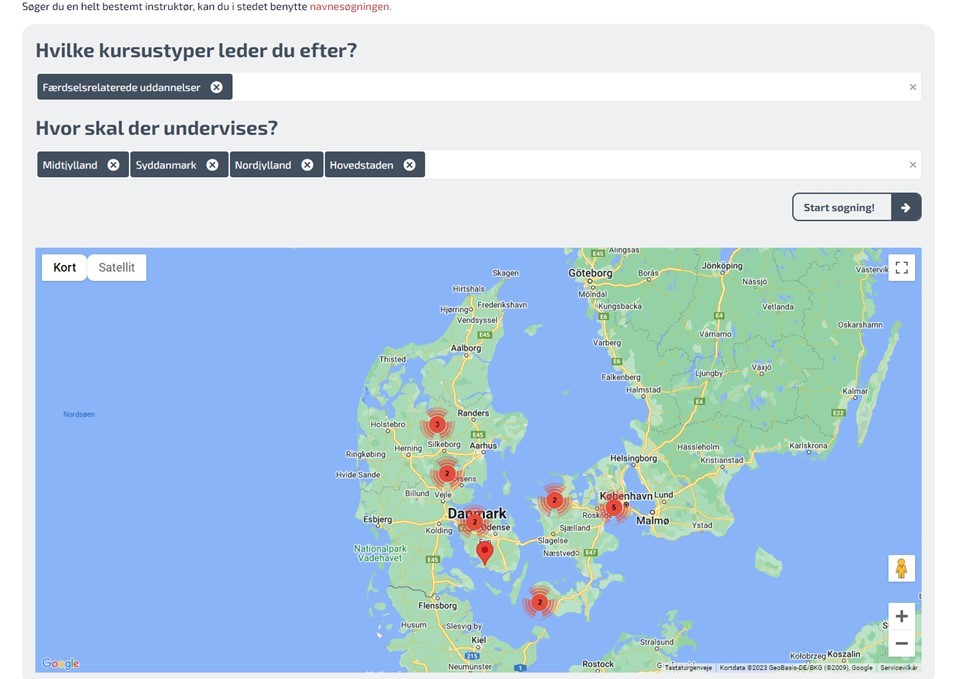
Task: Open the Servicevilkår link
Action: click(x=899, y=668)
